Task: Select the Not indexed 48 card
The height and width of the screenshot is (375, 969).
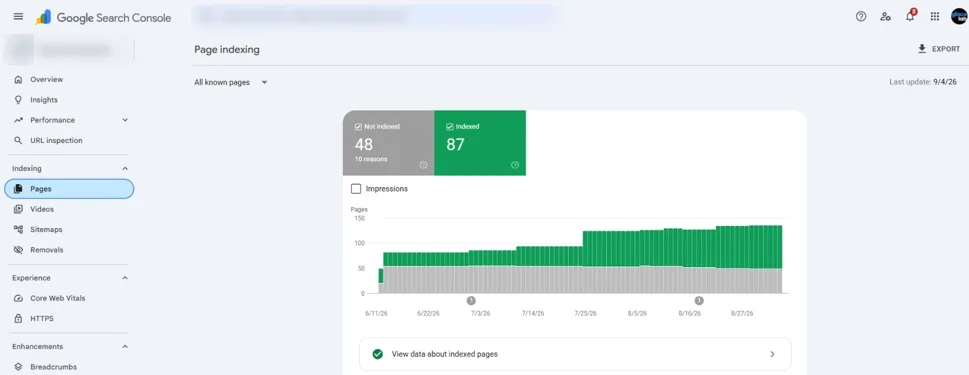Action: pos(389,143)
